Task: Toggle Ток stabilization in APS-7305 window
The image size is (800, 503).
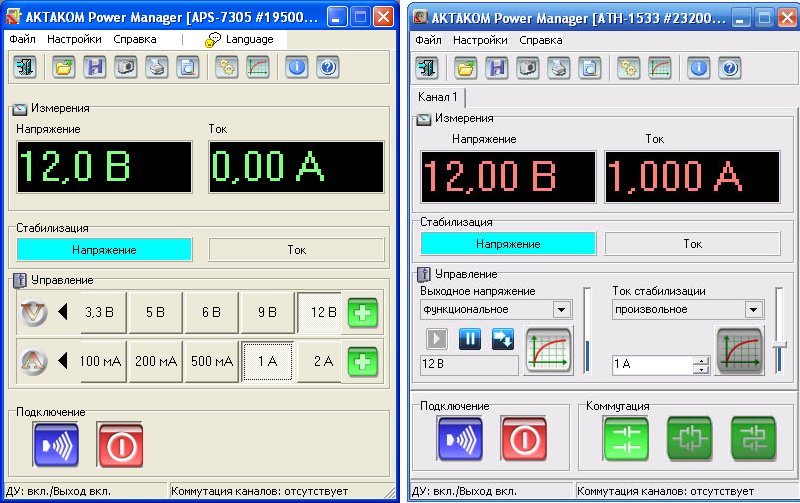Action: pos(296,250)
